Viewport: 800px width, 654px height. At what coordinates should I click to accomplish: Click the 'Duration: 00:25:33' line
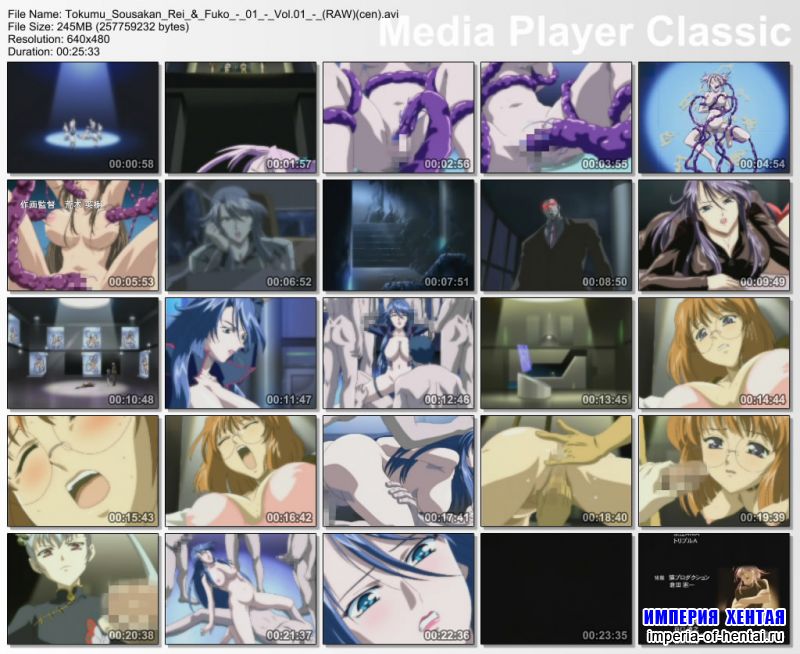pyautogui.click(x=54, y=52)
